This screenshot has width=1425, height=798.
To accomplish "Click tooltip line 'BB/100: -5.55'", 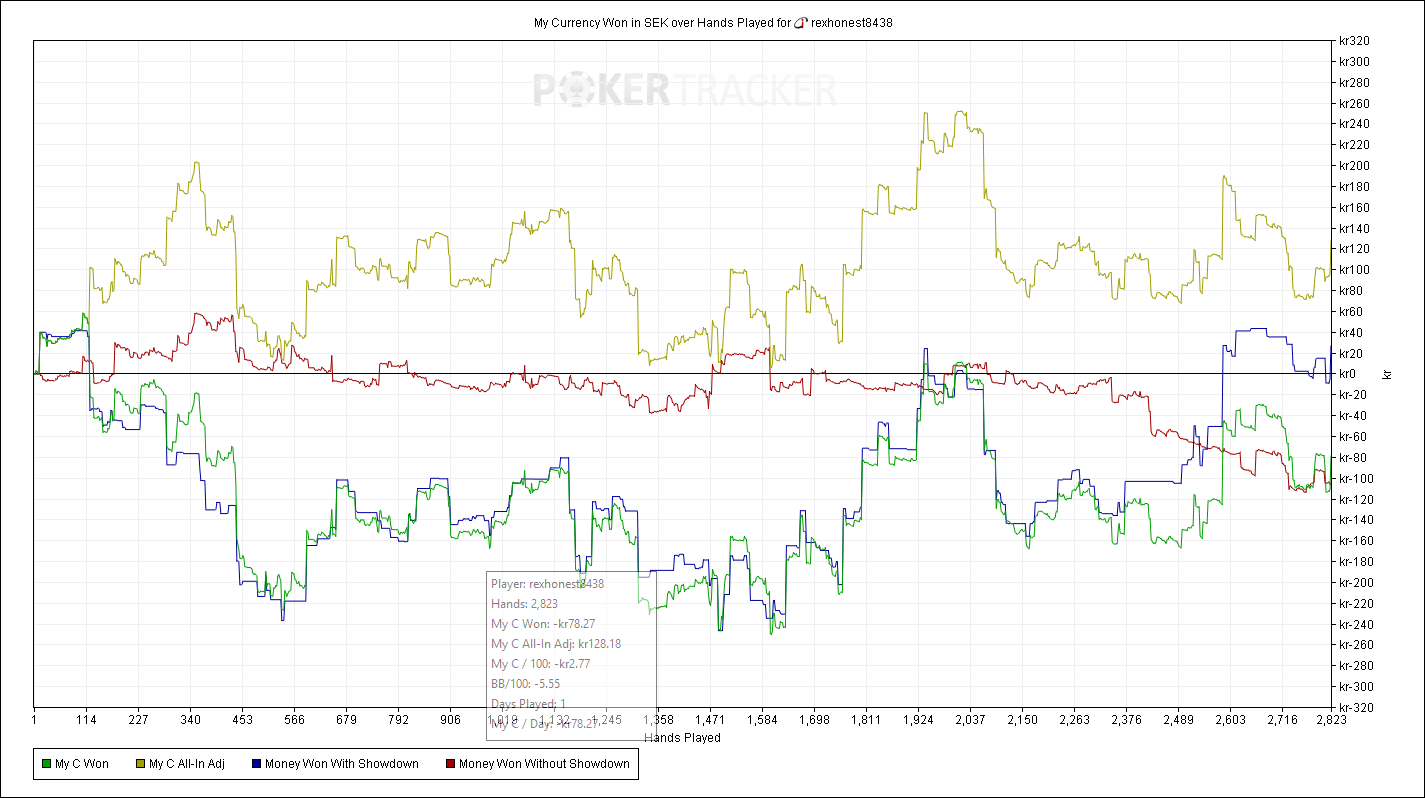I will click(x=525, y=683).
